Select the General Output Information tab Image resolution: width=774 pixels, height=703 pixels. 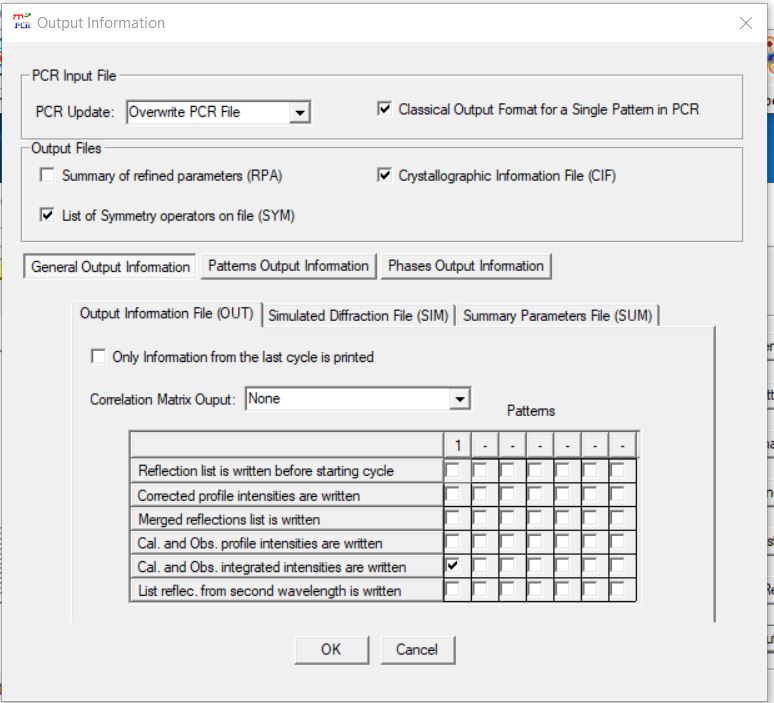coord(110,267)
